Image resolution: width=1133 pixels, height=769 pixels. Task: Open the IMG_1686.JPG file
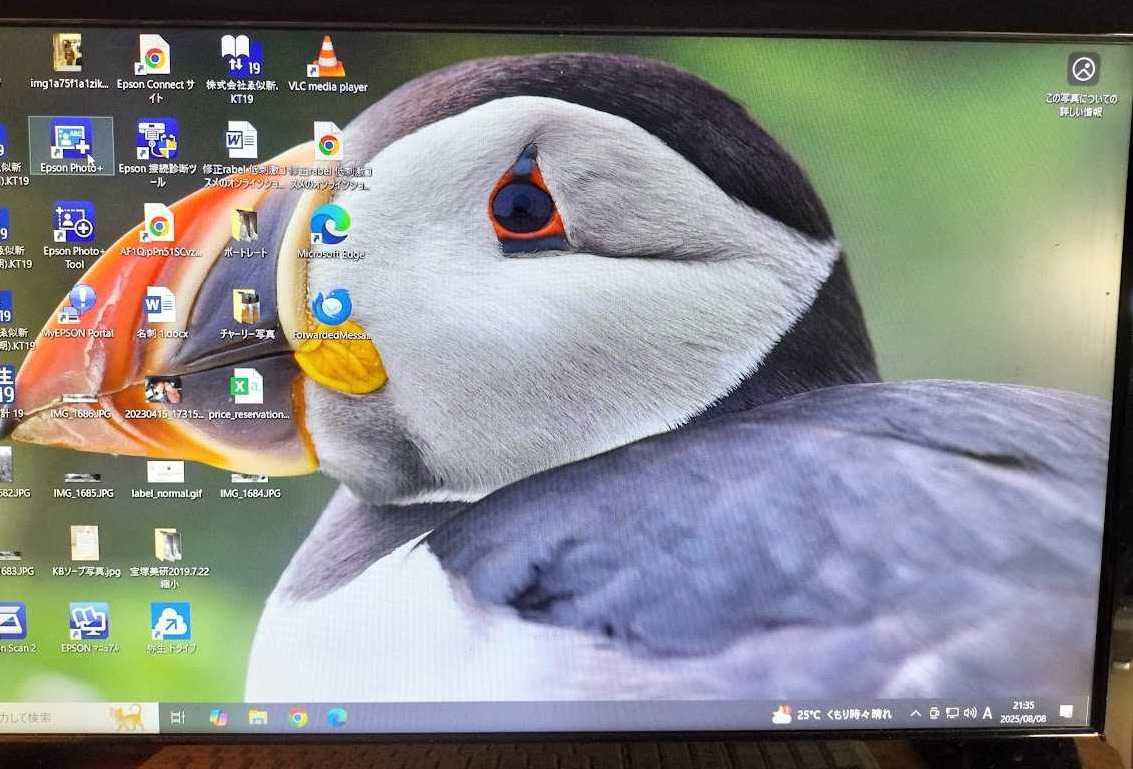click(x=80, y=399)
